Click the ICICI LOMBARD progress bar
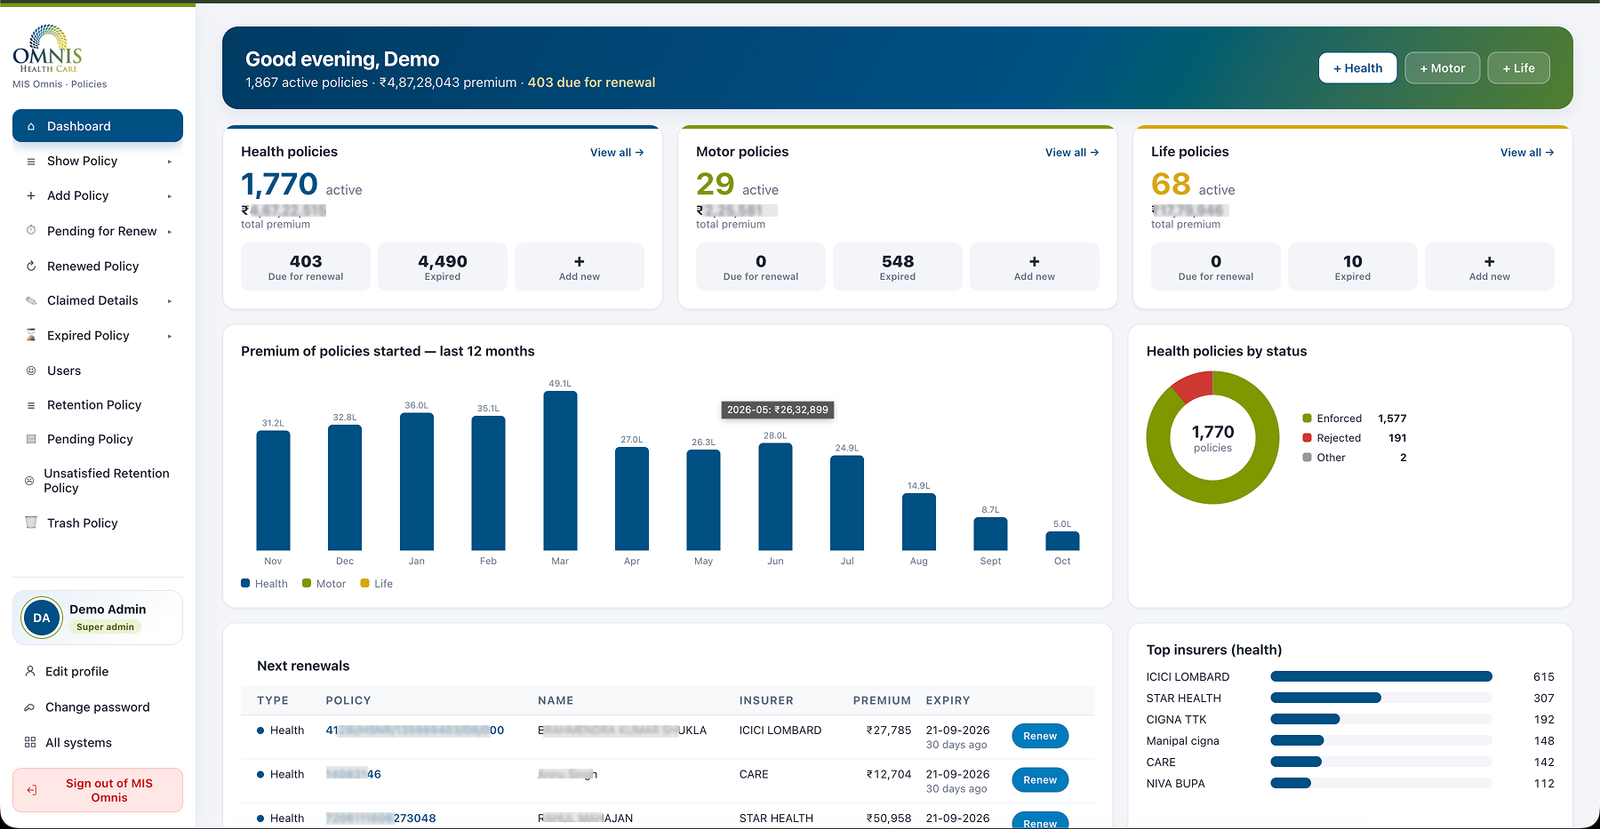This screenshot has width=1600, height=829. click(1381, 677)
